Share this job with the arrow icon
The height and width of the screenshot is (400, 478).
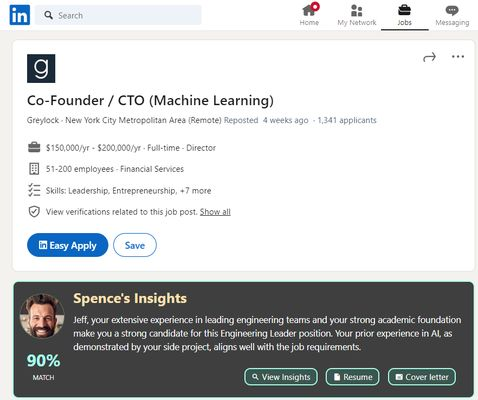pyautogui.click(x=429, y=57)
